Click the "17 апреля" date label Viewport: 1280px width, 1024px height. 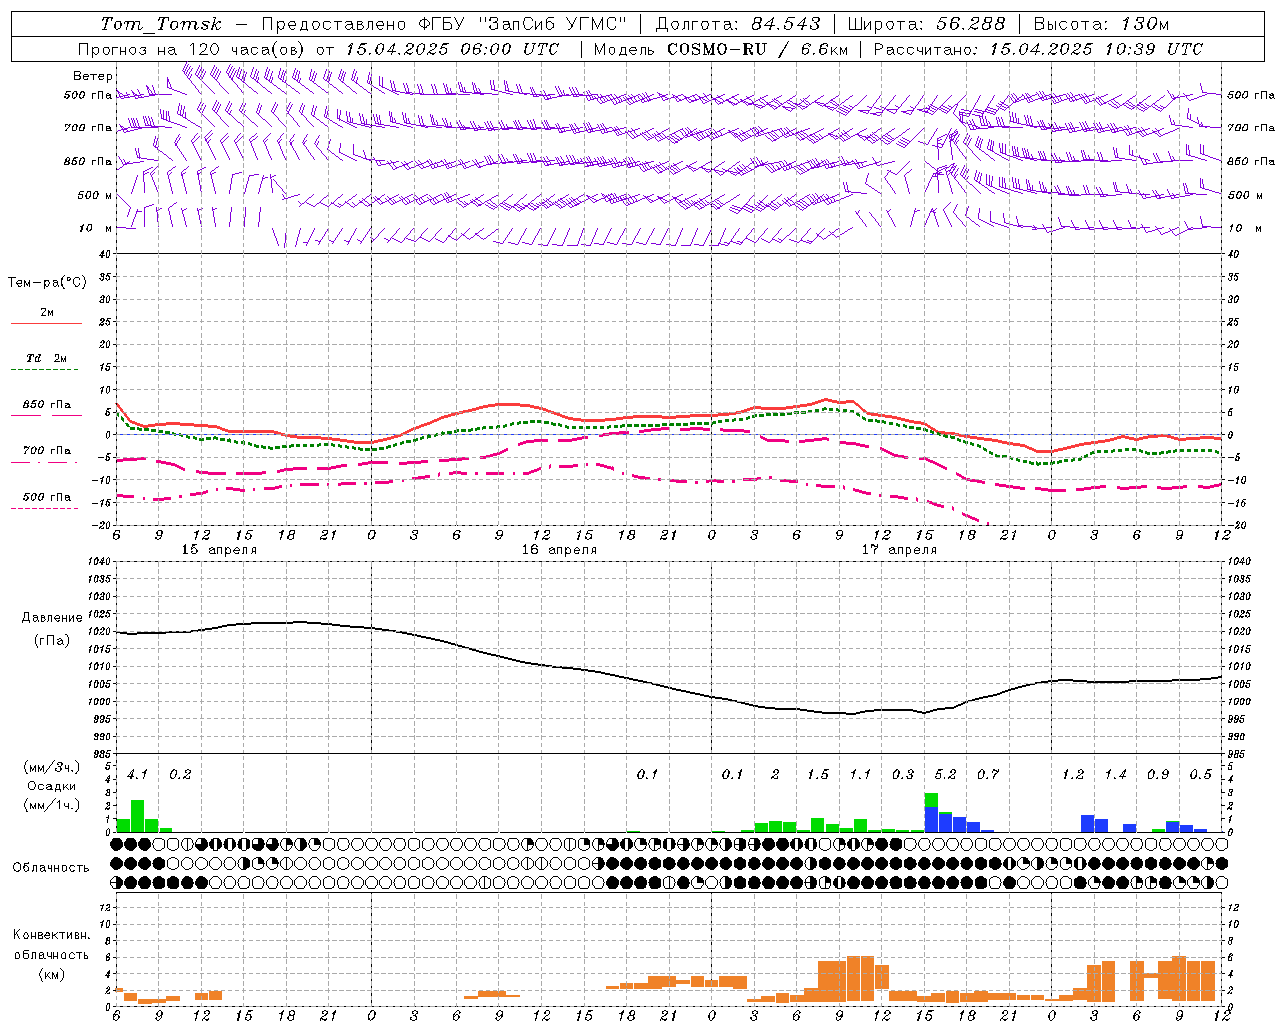click(899, 550)
